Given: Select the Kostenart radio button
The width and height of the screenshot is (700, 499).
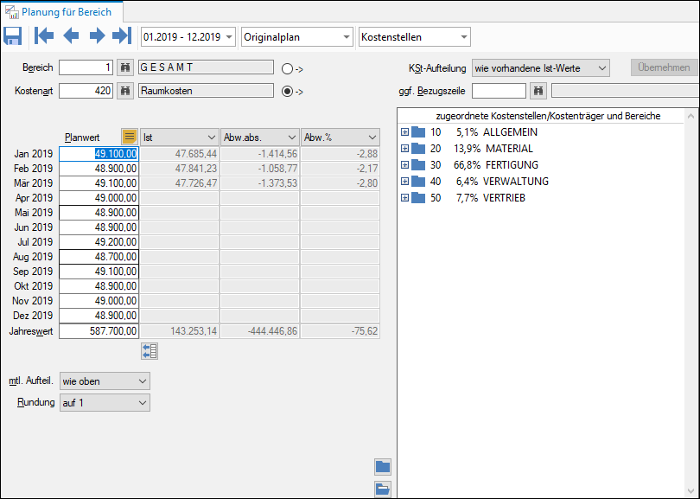Looking at the screenshot, I should click(x=287, y=91).
